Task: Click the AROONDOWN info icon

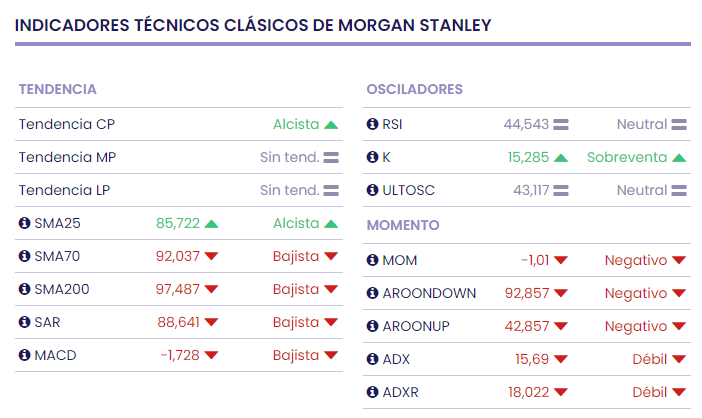Action: [373, 294]
